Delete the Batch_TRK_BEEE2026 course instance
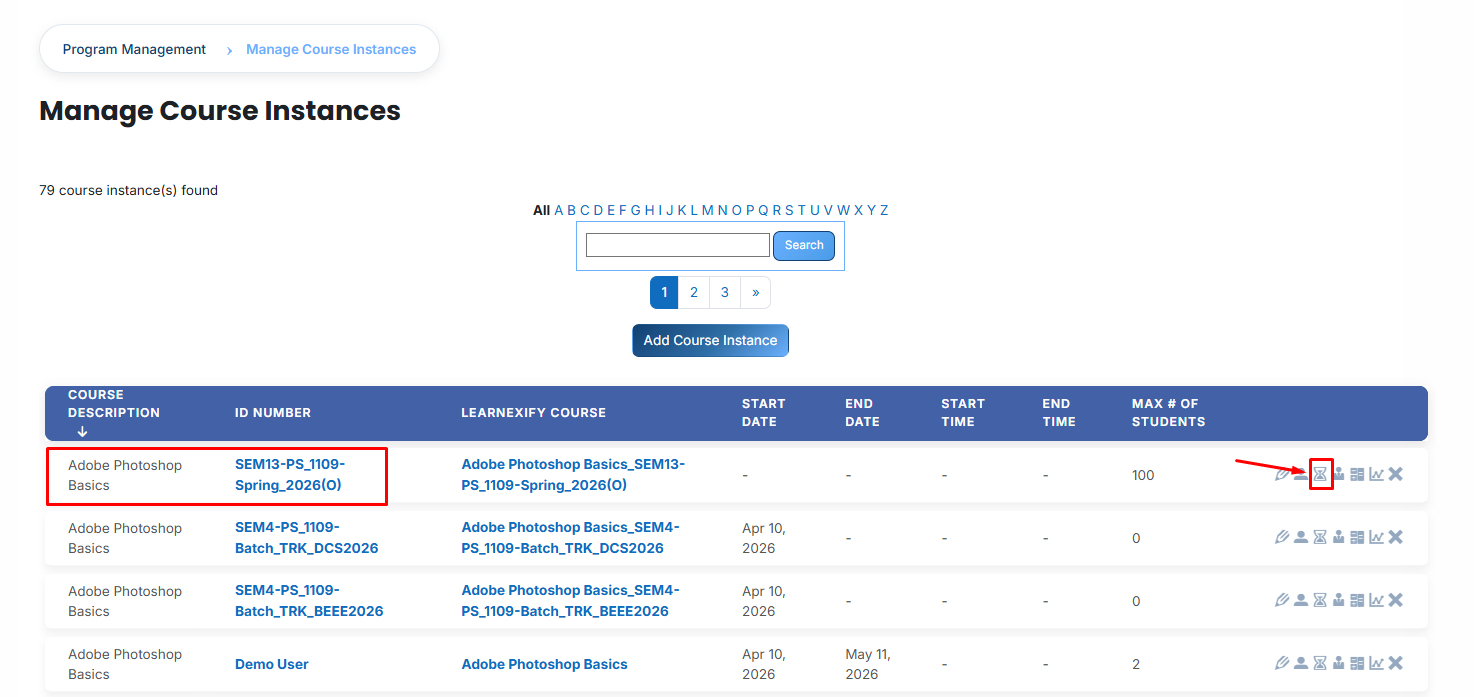Viewport: 1474px width, 697px height. pos(1396,600)
